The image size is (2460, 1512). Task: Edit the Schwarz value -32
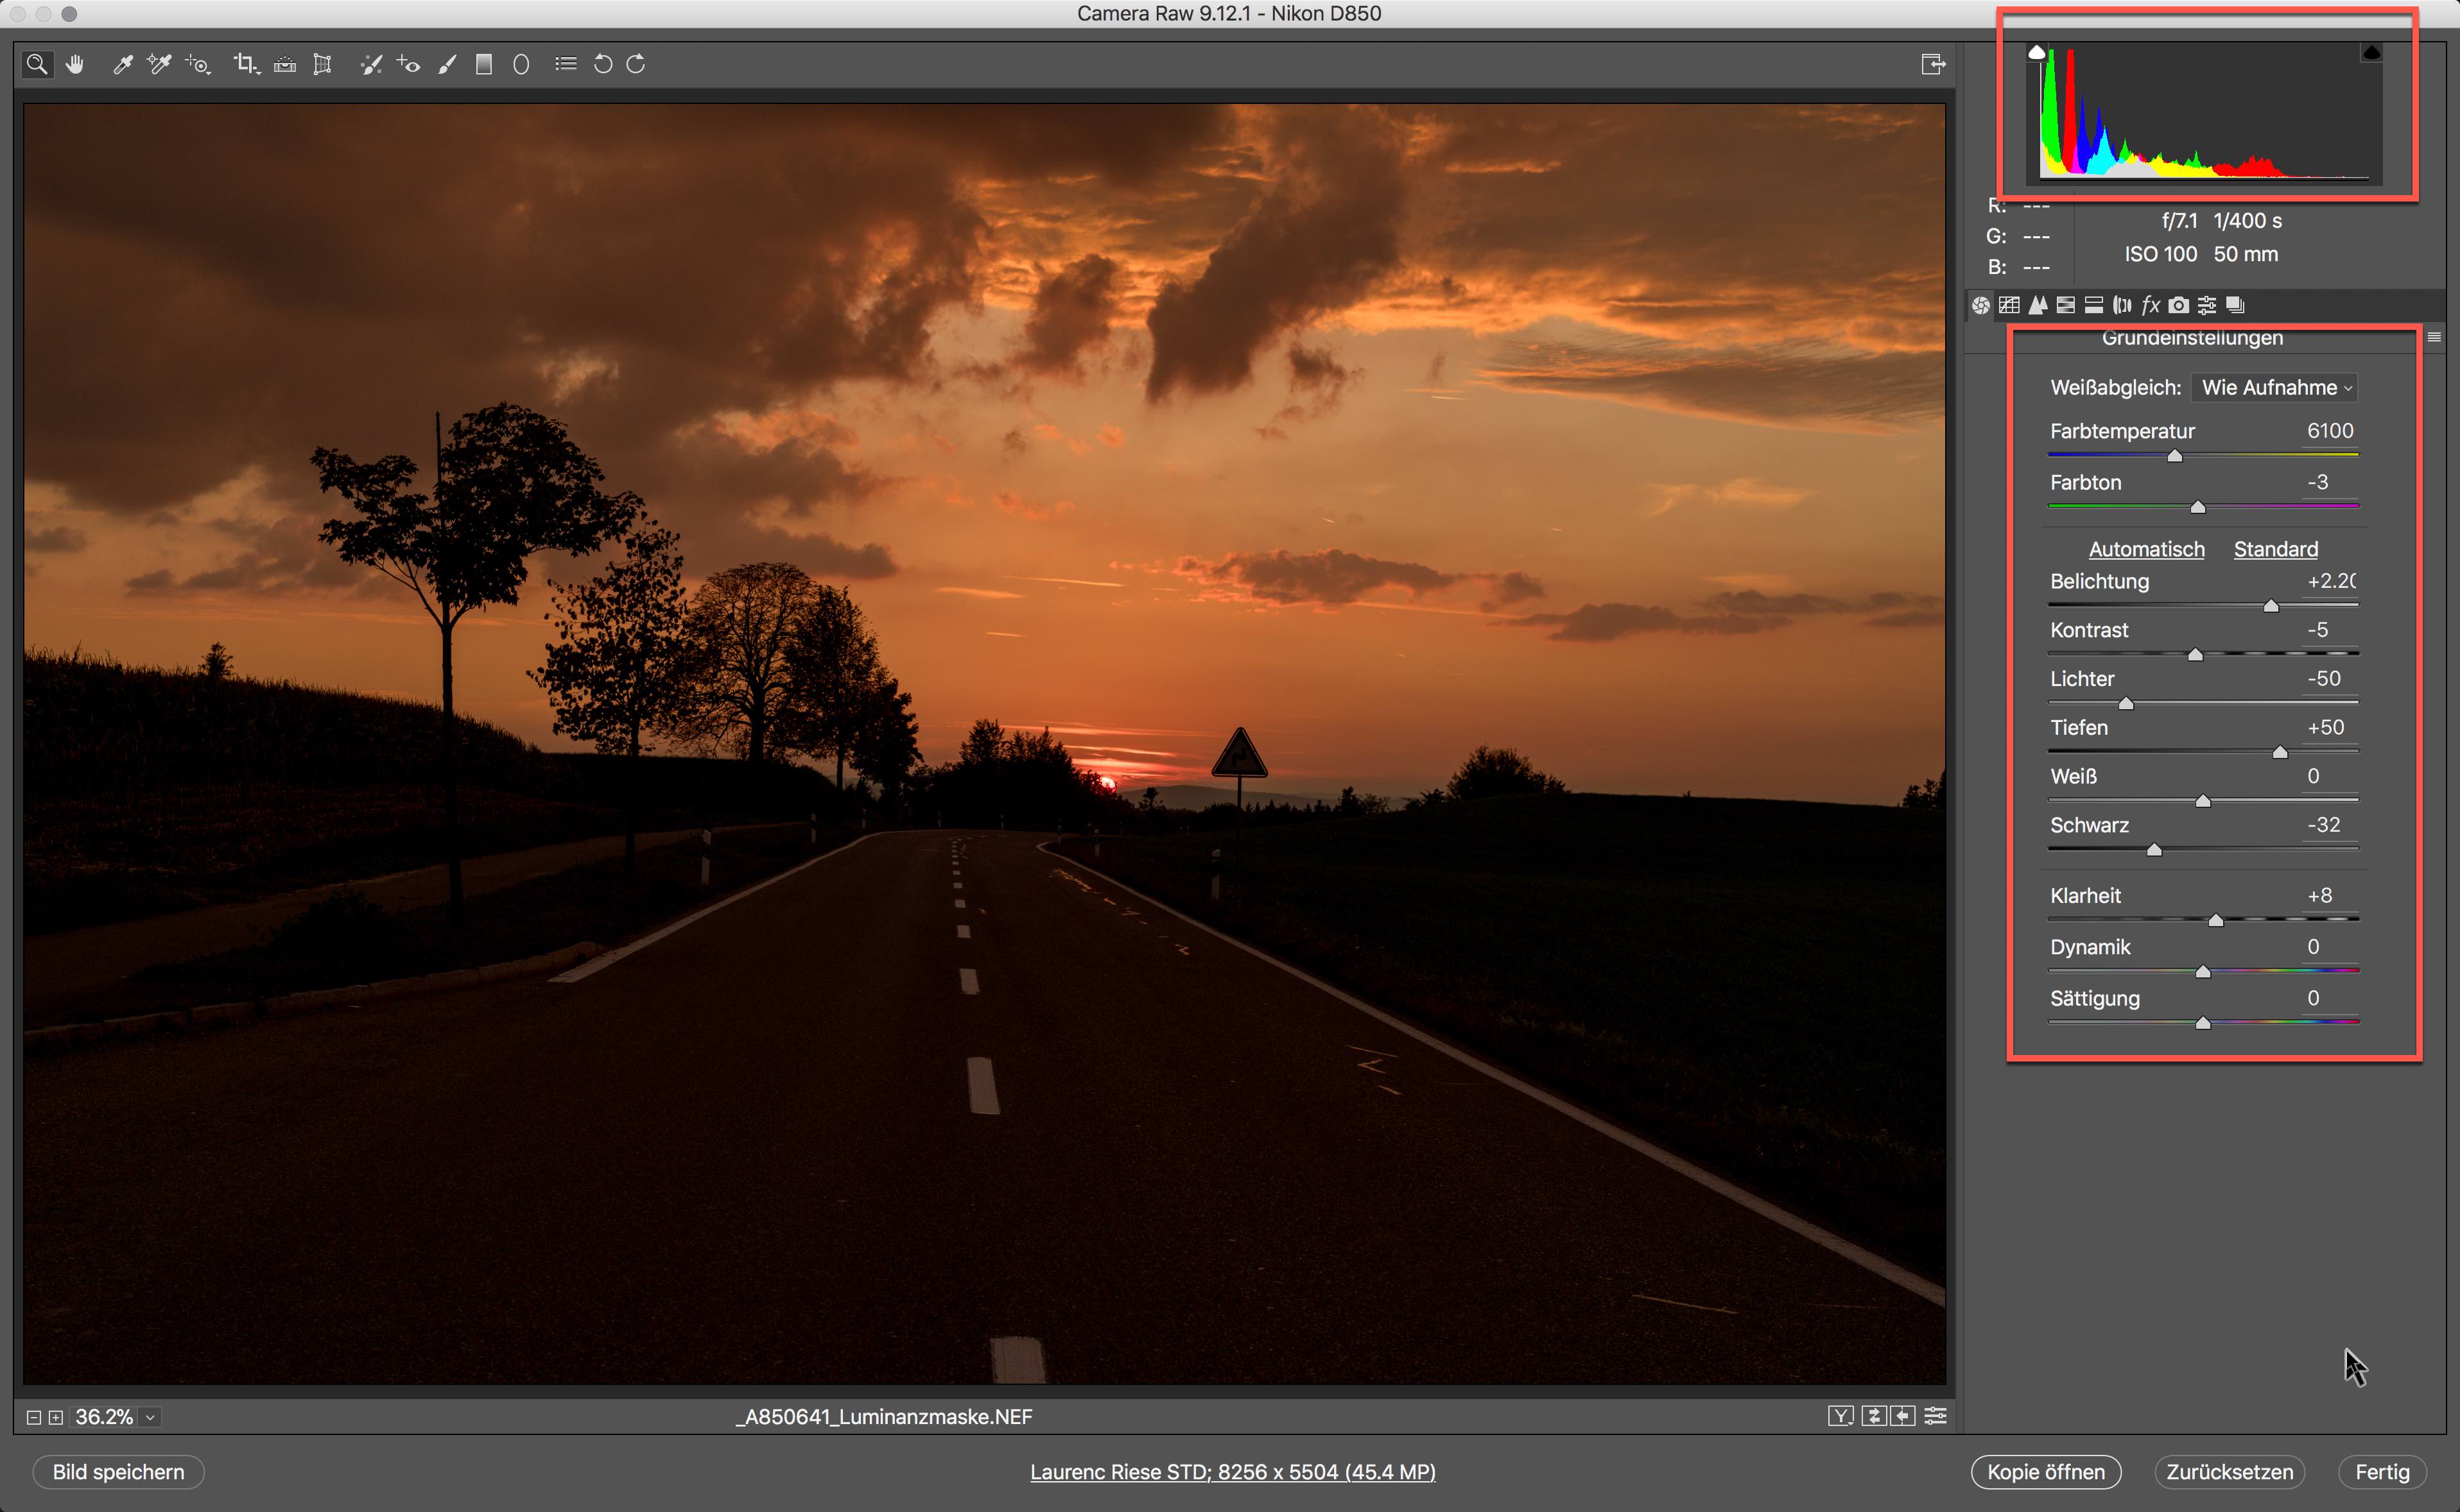pyautogui.click(x=2330, y=825)
